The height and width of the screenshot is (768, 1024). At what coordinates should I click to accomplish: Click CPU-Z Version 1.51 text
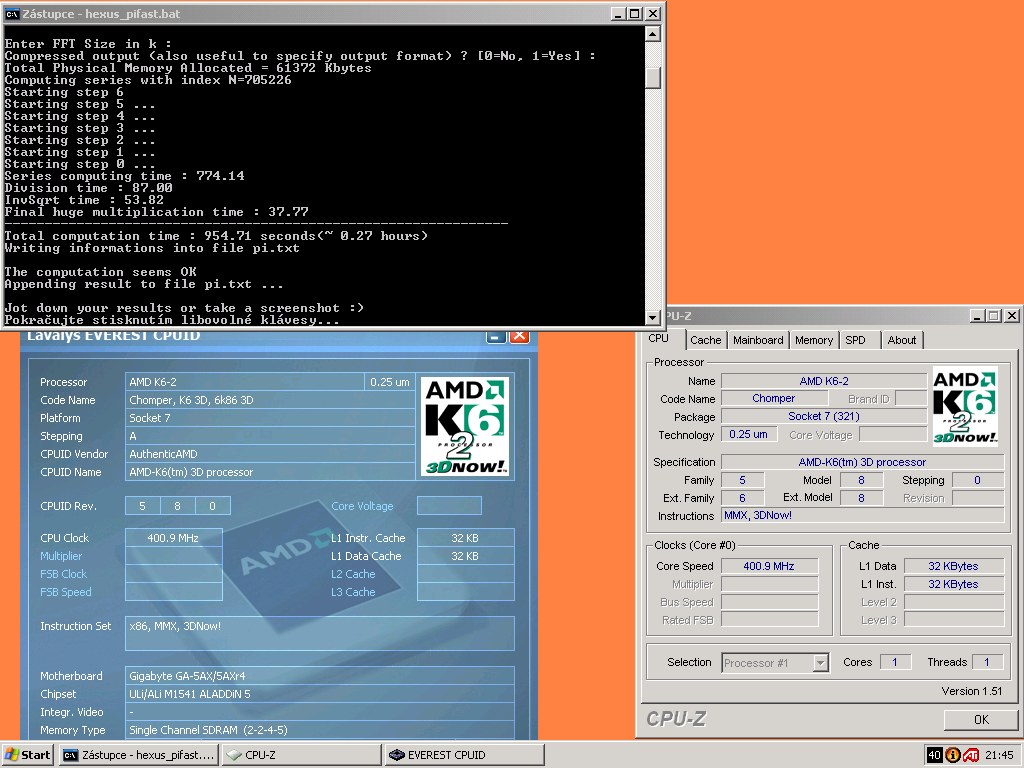[x=971, y=691]
